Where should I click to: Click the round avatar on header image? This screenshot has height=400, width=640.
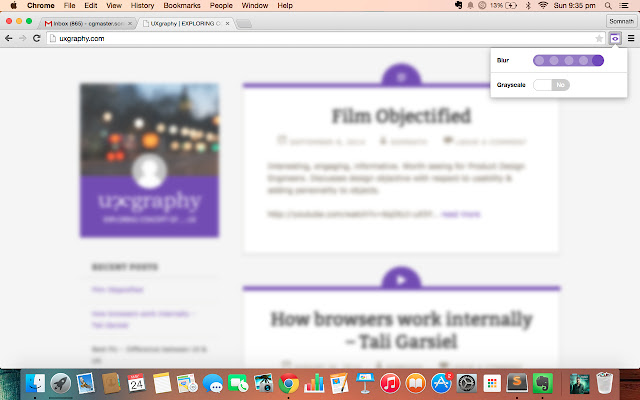coord(149,171)
